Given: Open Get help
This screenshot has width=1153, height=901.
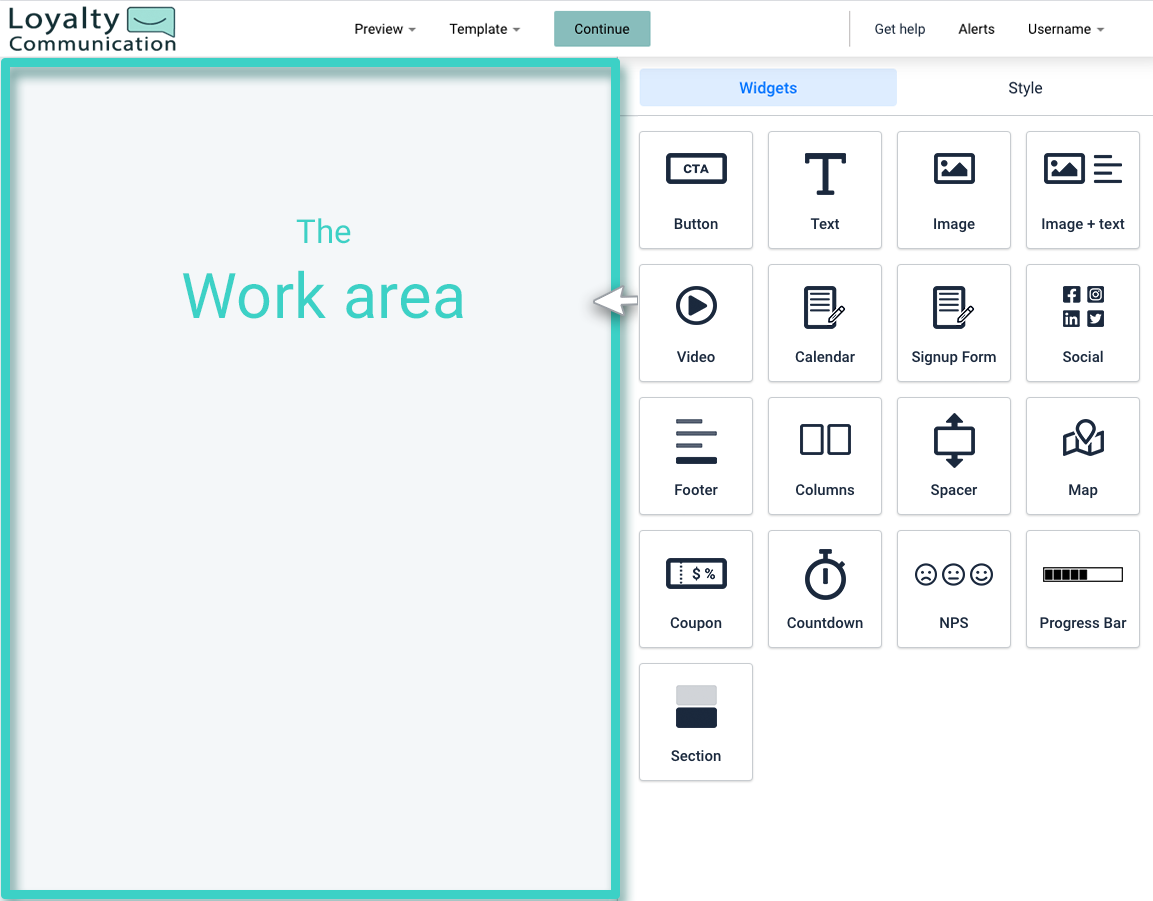Looking at the screenshot, I should coord(899,29).
